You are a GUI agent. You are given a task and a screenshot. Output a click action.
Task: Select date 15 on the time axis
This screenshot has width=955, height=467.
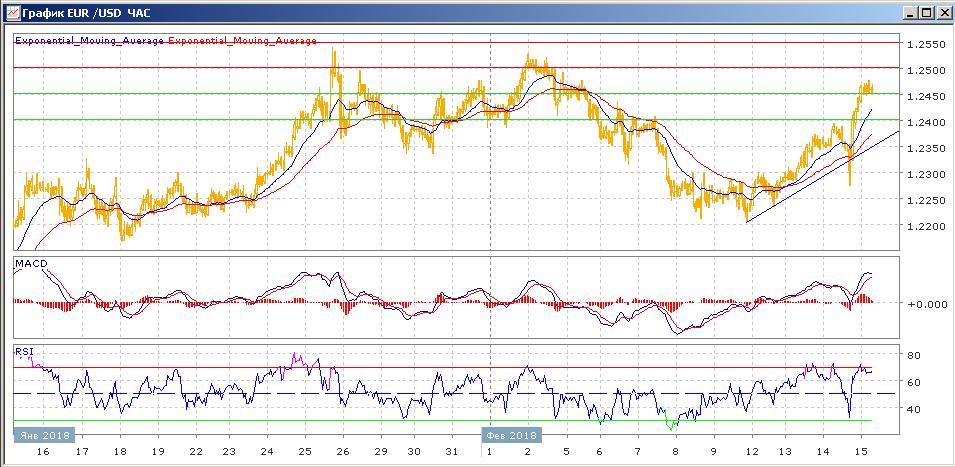862,452
